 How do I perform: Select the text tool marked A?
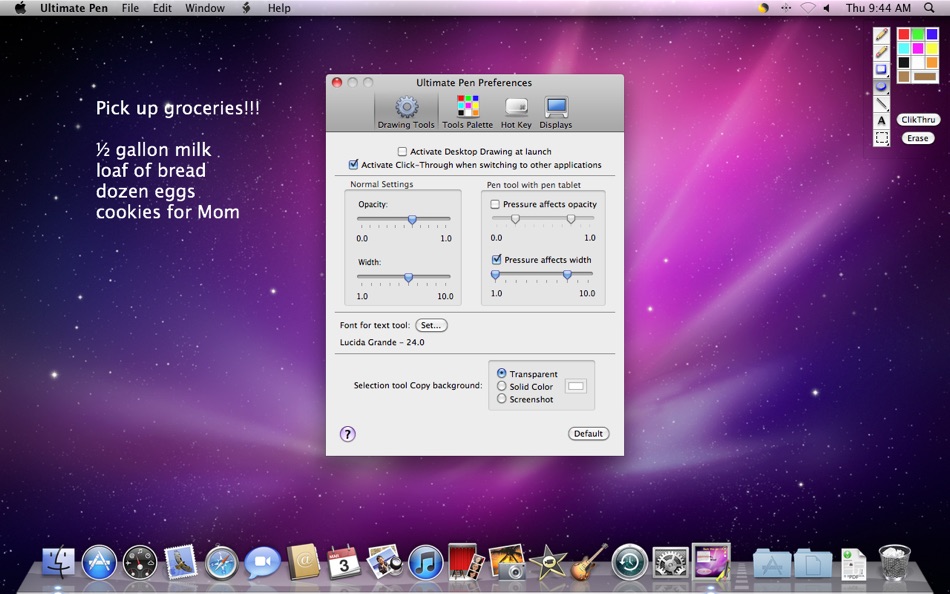point(882,121)
